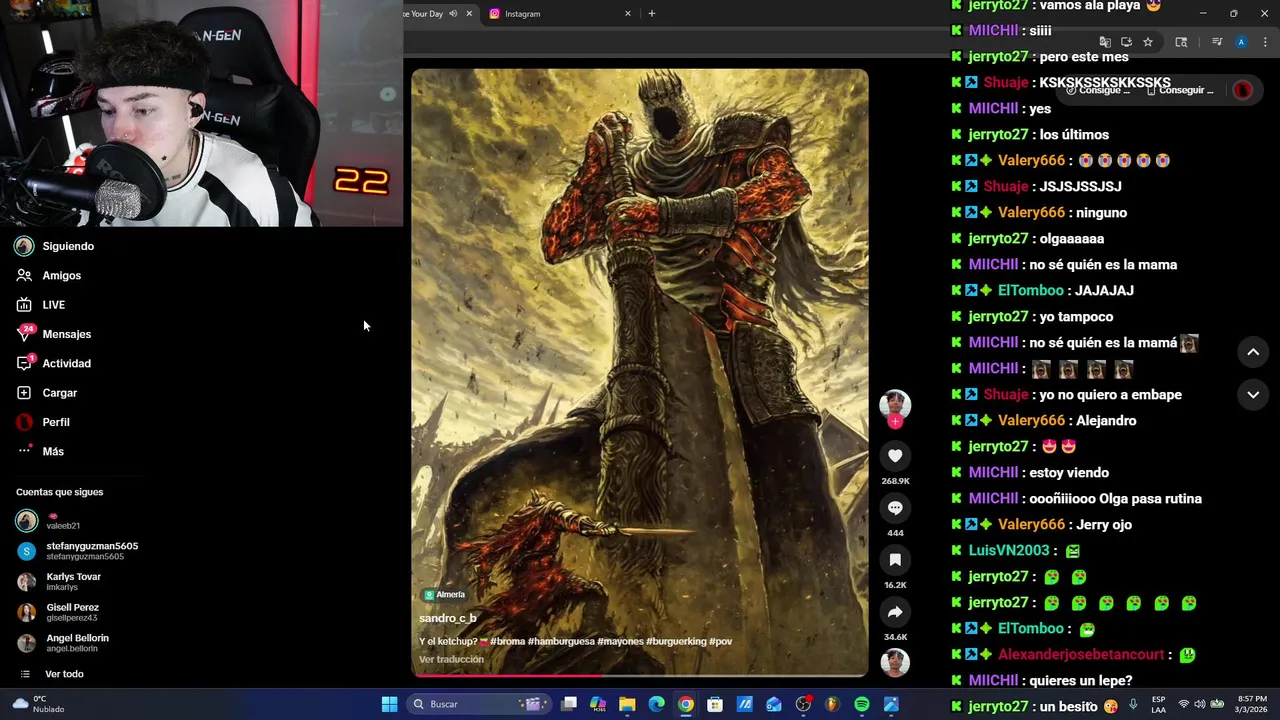The height and width of the screenshot is (720, 1280).
Task: Open the Chrome profile avatar
Action: pyautogui.click(x=1241, y=42)
